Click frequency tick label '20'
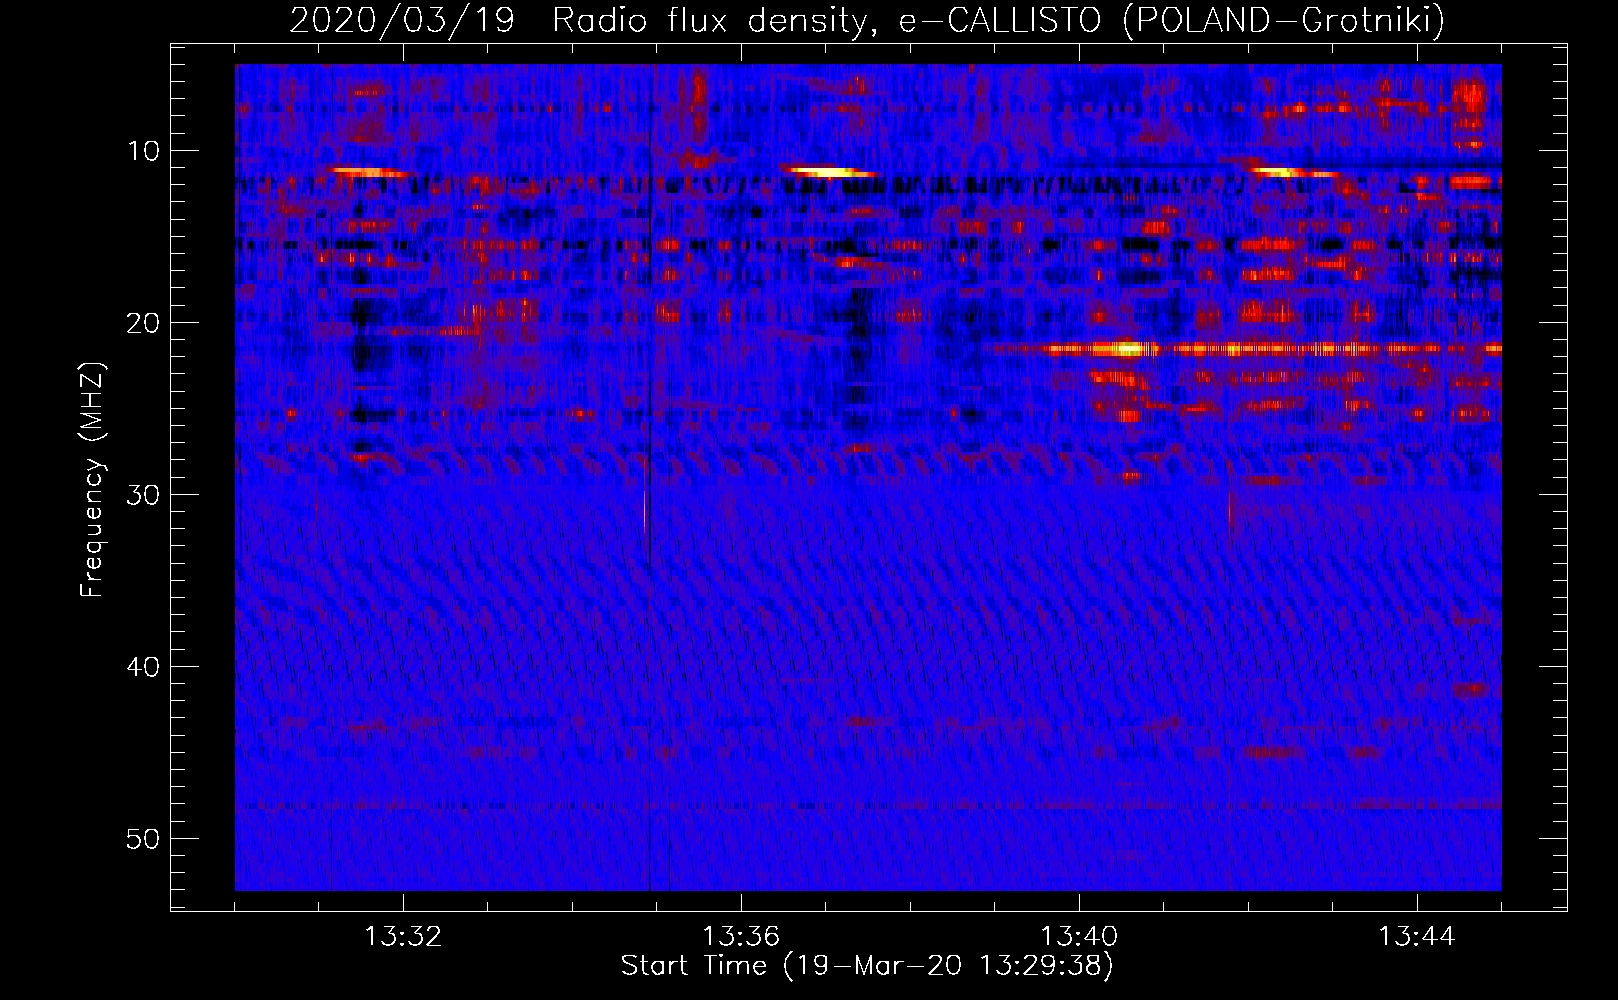1618x1000 pixels. tap(144, 323)
